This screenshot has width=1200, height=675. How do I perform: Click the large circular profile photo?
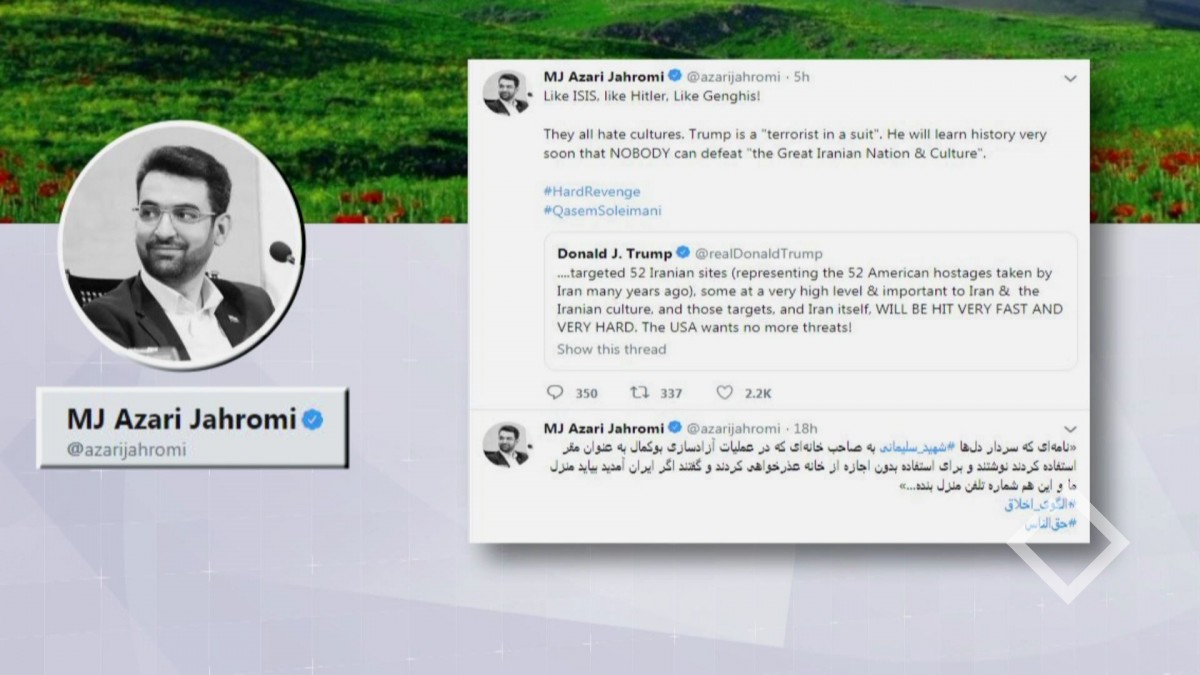pyautogui.click(x=181, y=246)
